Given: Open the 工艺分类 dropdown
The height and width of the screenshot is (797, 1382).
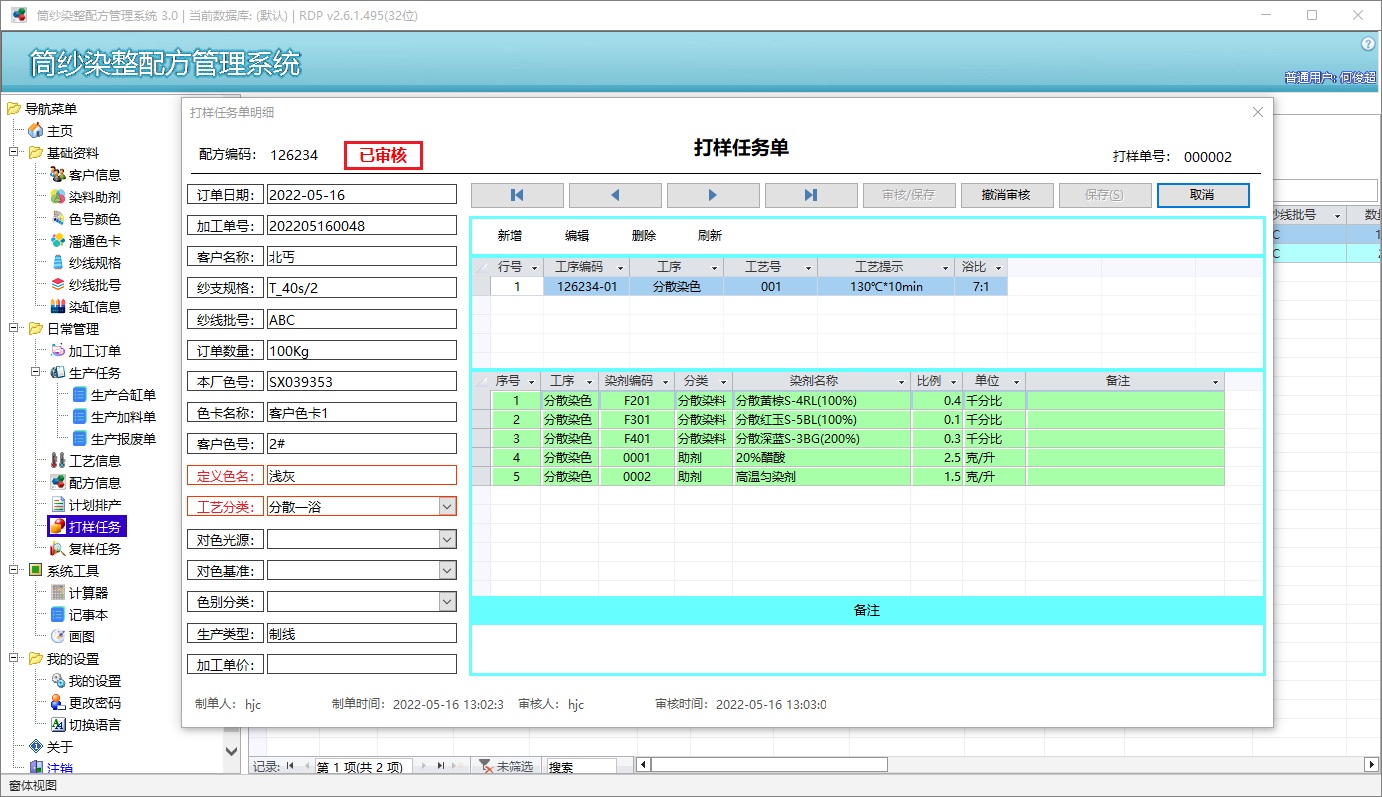Looking at the screenshot, I should (x=447, y=506).
